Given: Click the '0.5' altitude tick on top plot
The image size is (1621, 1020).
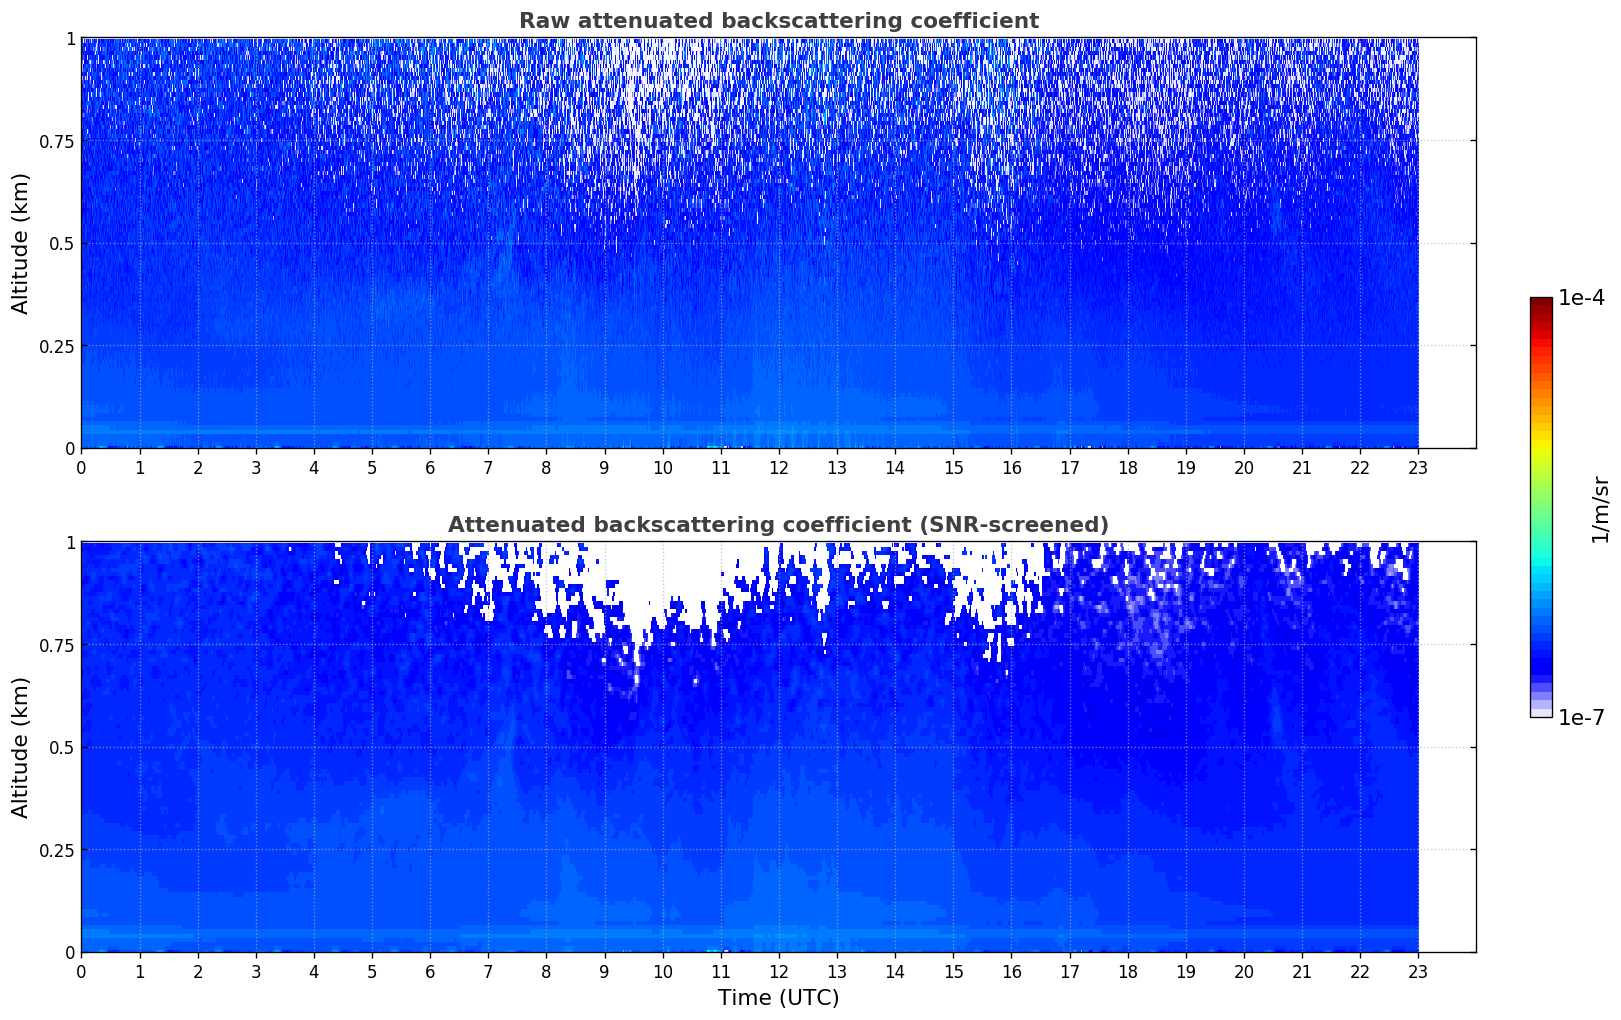Looking at the screenshot, I should (60, 243).
